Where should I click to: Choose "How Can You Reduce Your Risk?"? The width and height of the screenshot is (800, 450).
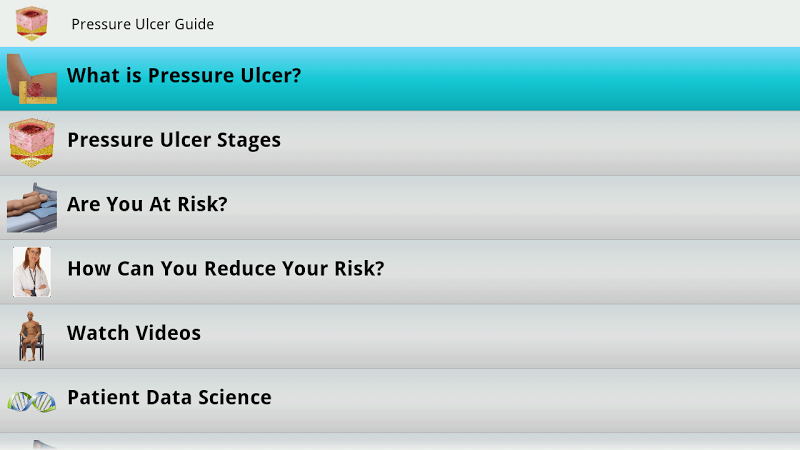[226, 269]
